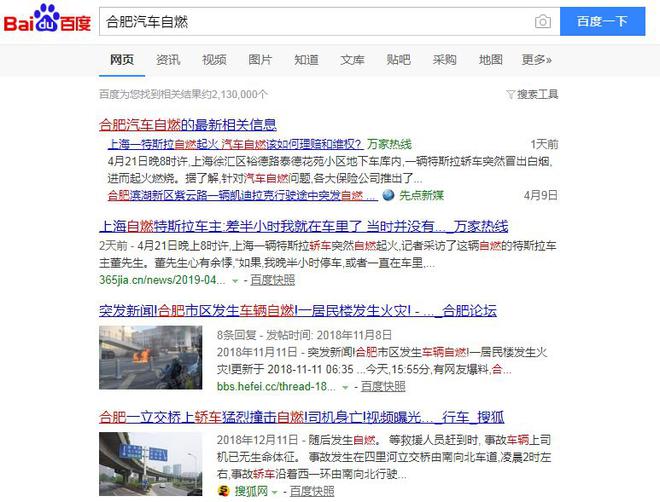Click 百度快照 beside 365jia.cn
Screen dimensions: 660x502
point(272,280)
